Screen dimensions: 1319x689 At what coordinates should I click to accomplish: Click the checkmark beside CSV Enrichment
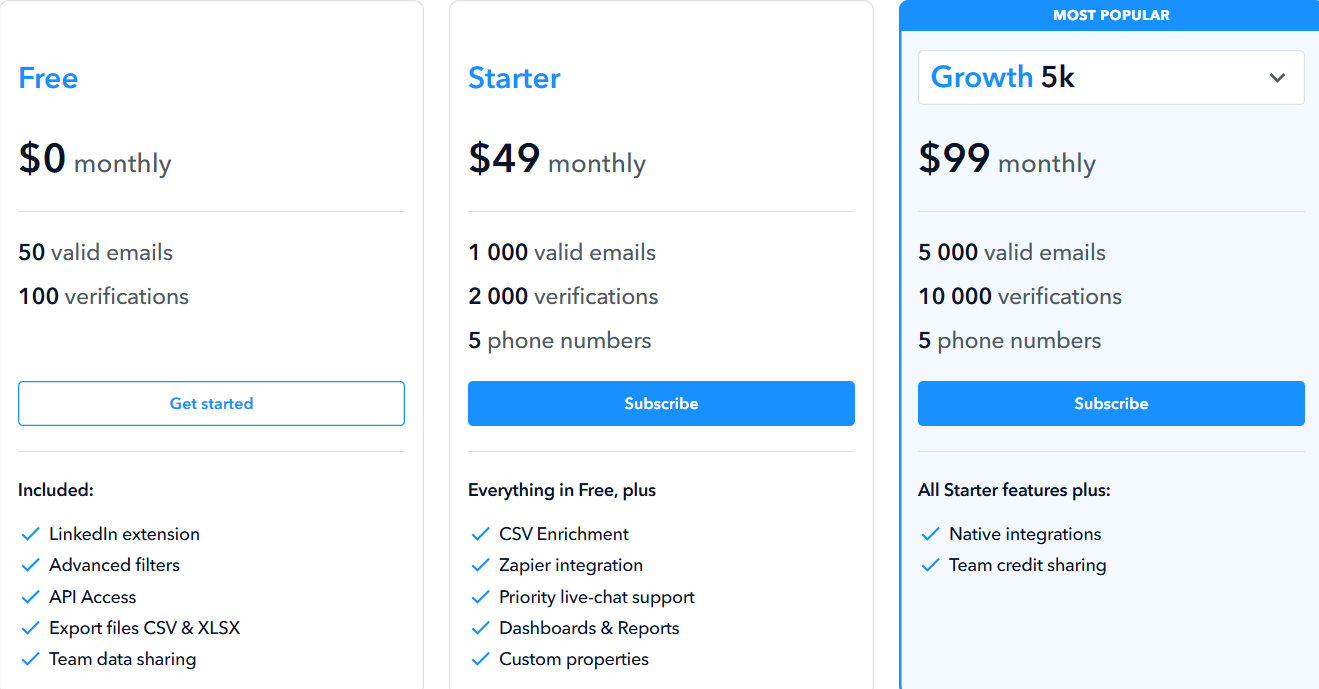pyautogui.click(x=480, y=534)
